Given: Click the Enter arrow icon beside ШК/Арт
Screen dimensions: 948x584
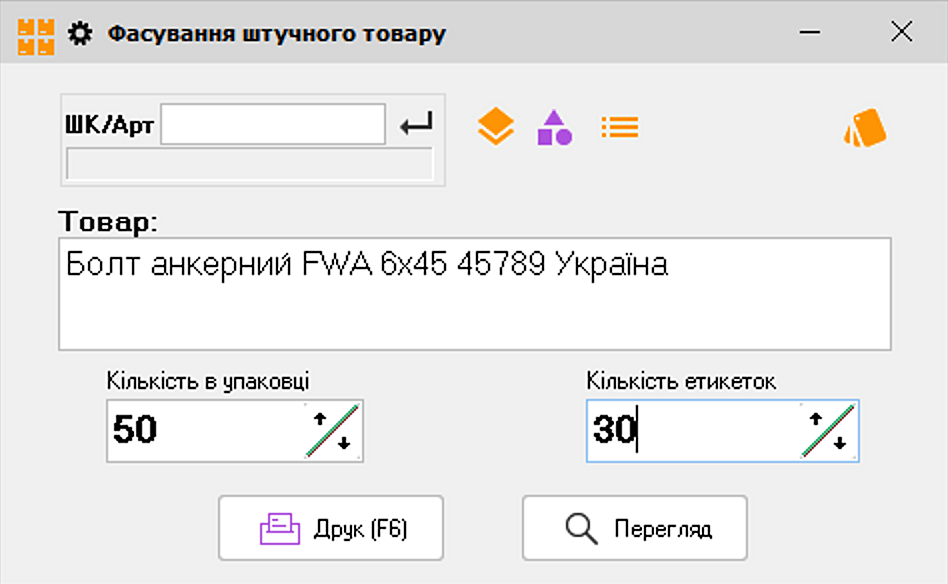Looking at the screenshot, I should pos(416,125).
